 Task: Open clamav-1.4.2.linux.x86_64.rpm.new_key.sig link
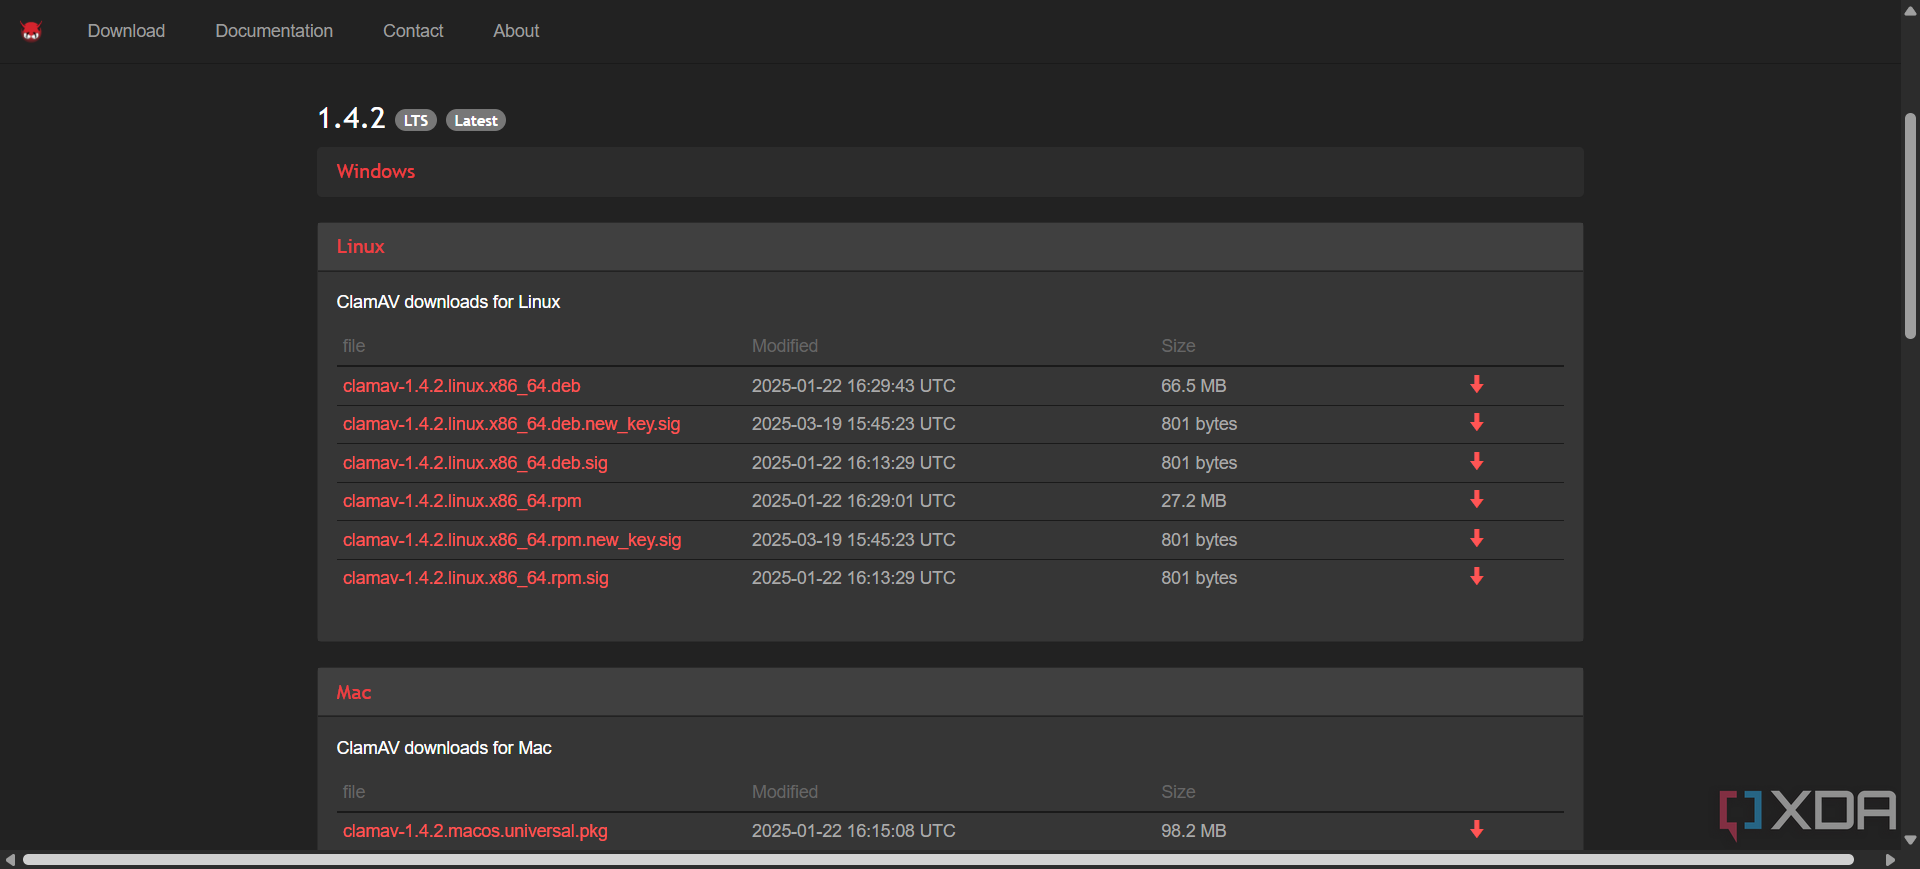(512, 540)
